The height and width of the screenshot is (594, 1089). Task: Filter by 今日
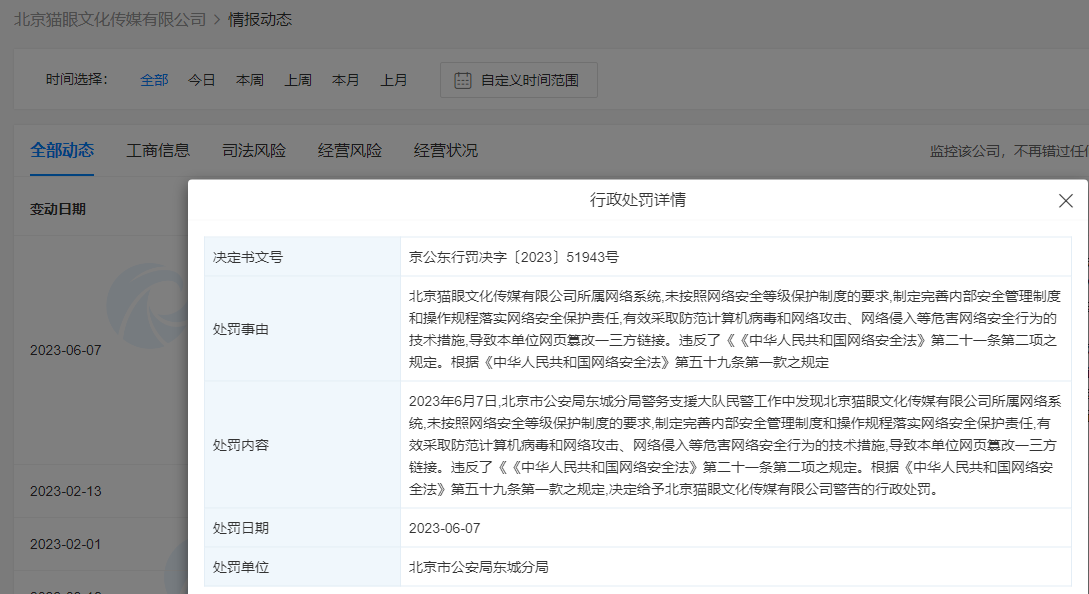[x=201, y=81]
